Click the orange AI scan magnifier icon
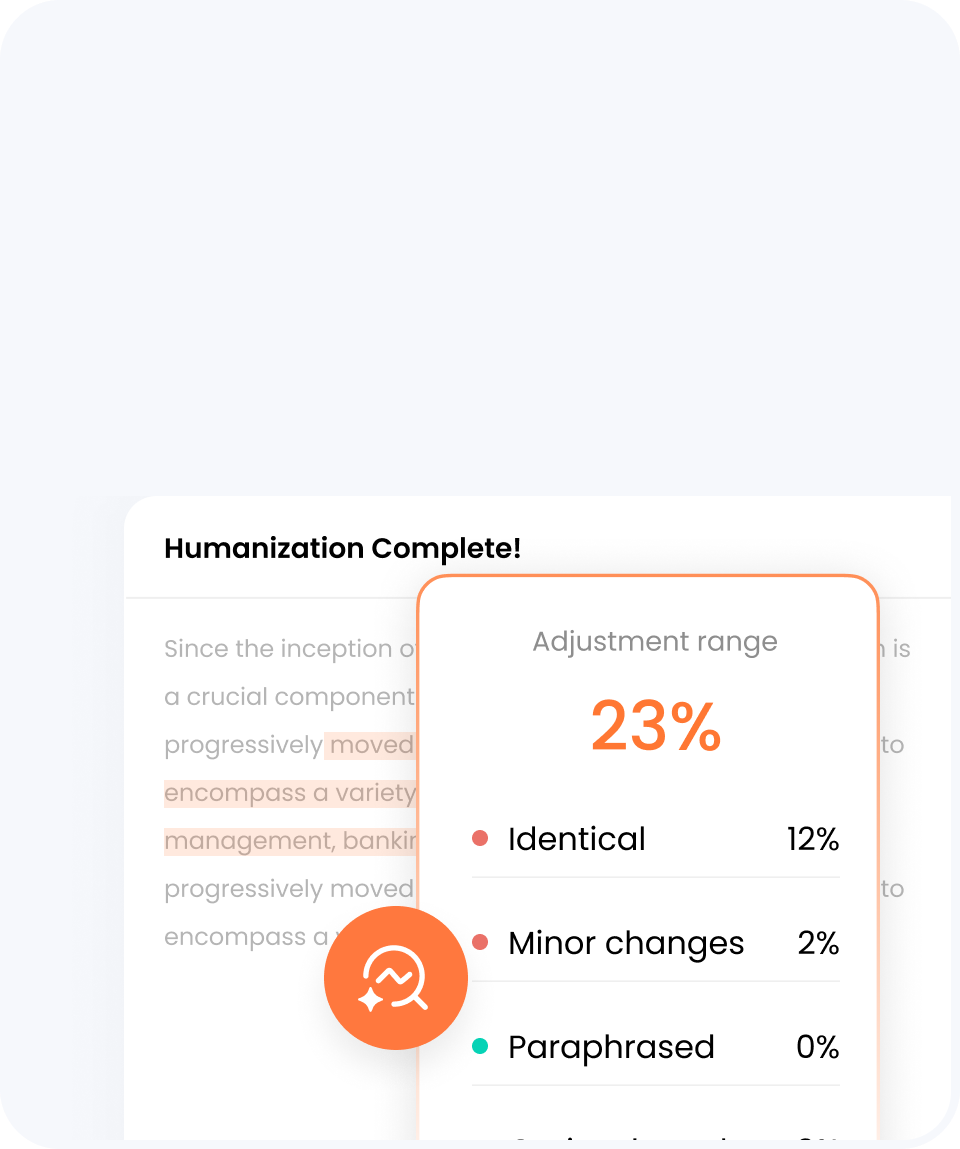The image size is (960, 1149). [x=396, y=978]
